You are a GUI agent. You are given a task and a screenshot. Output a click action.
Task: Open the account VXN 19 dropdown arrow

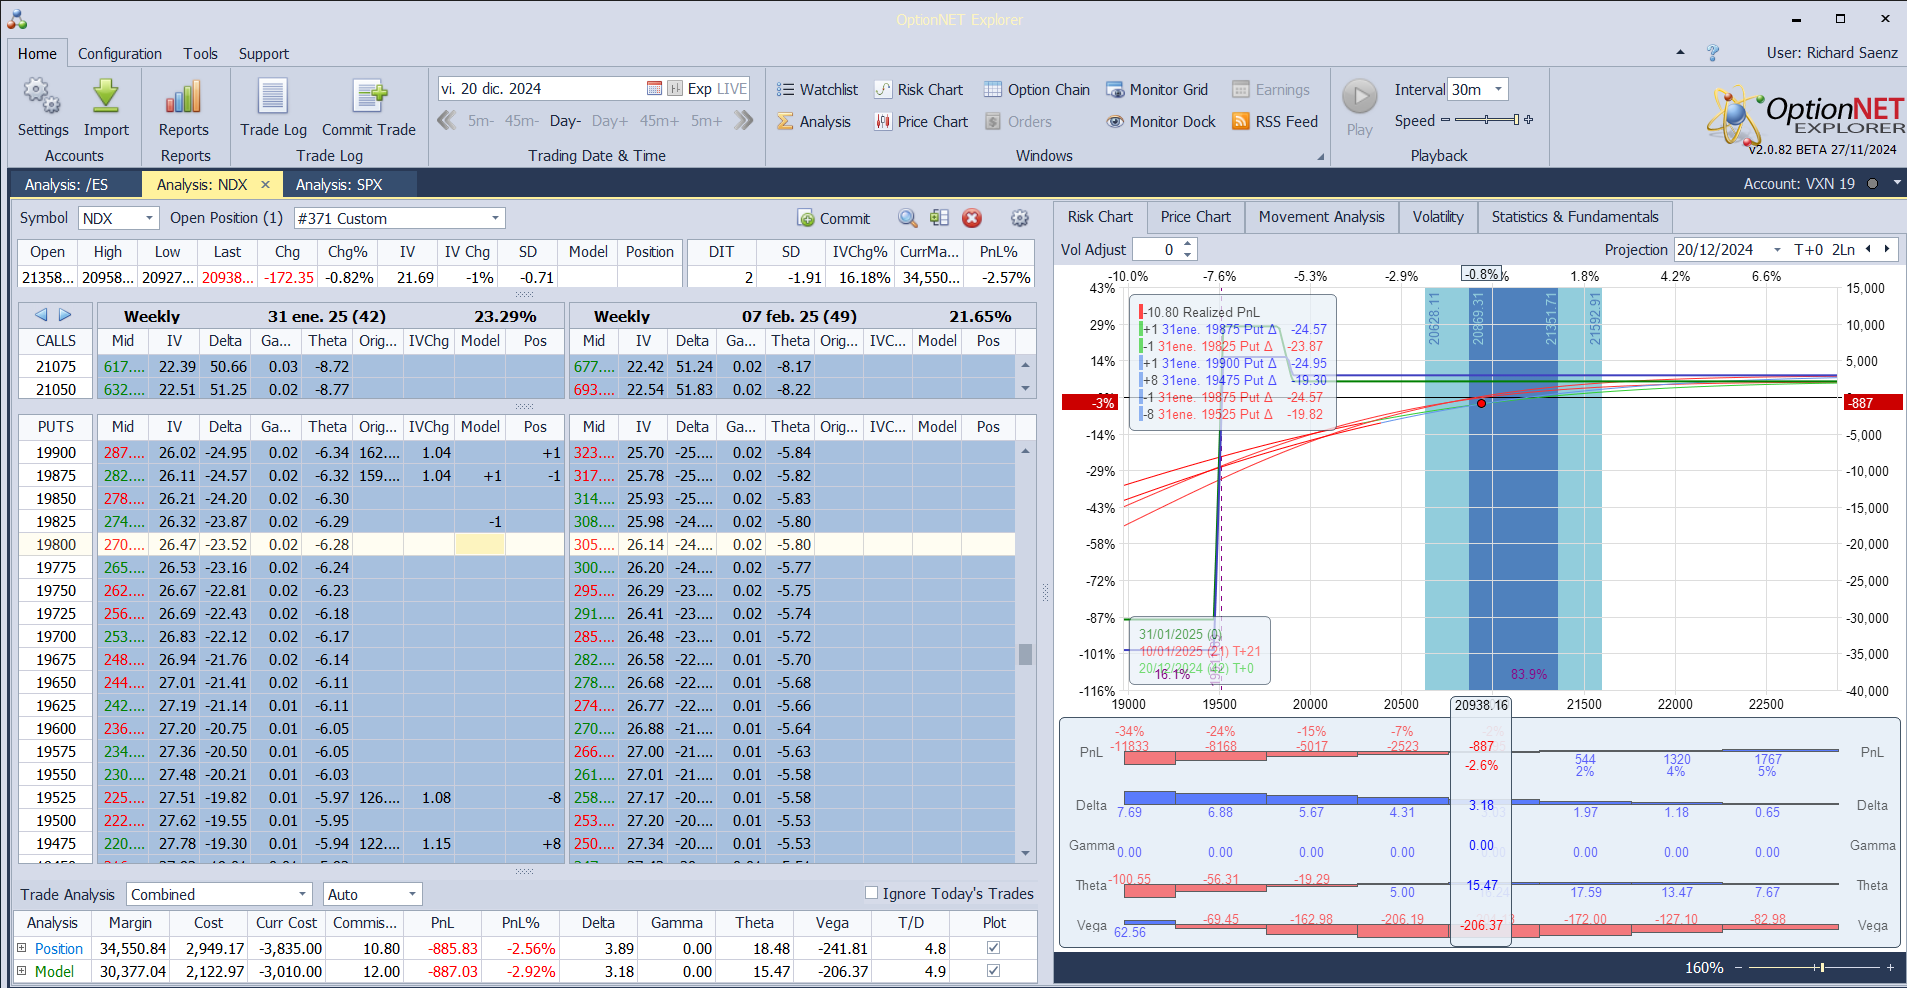coord(1896,183)
